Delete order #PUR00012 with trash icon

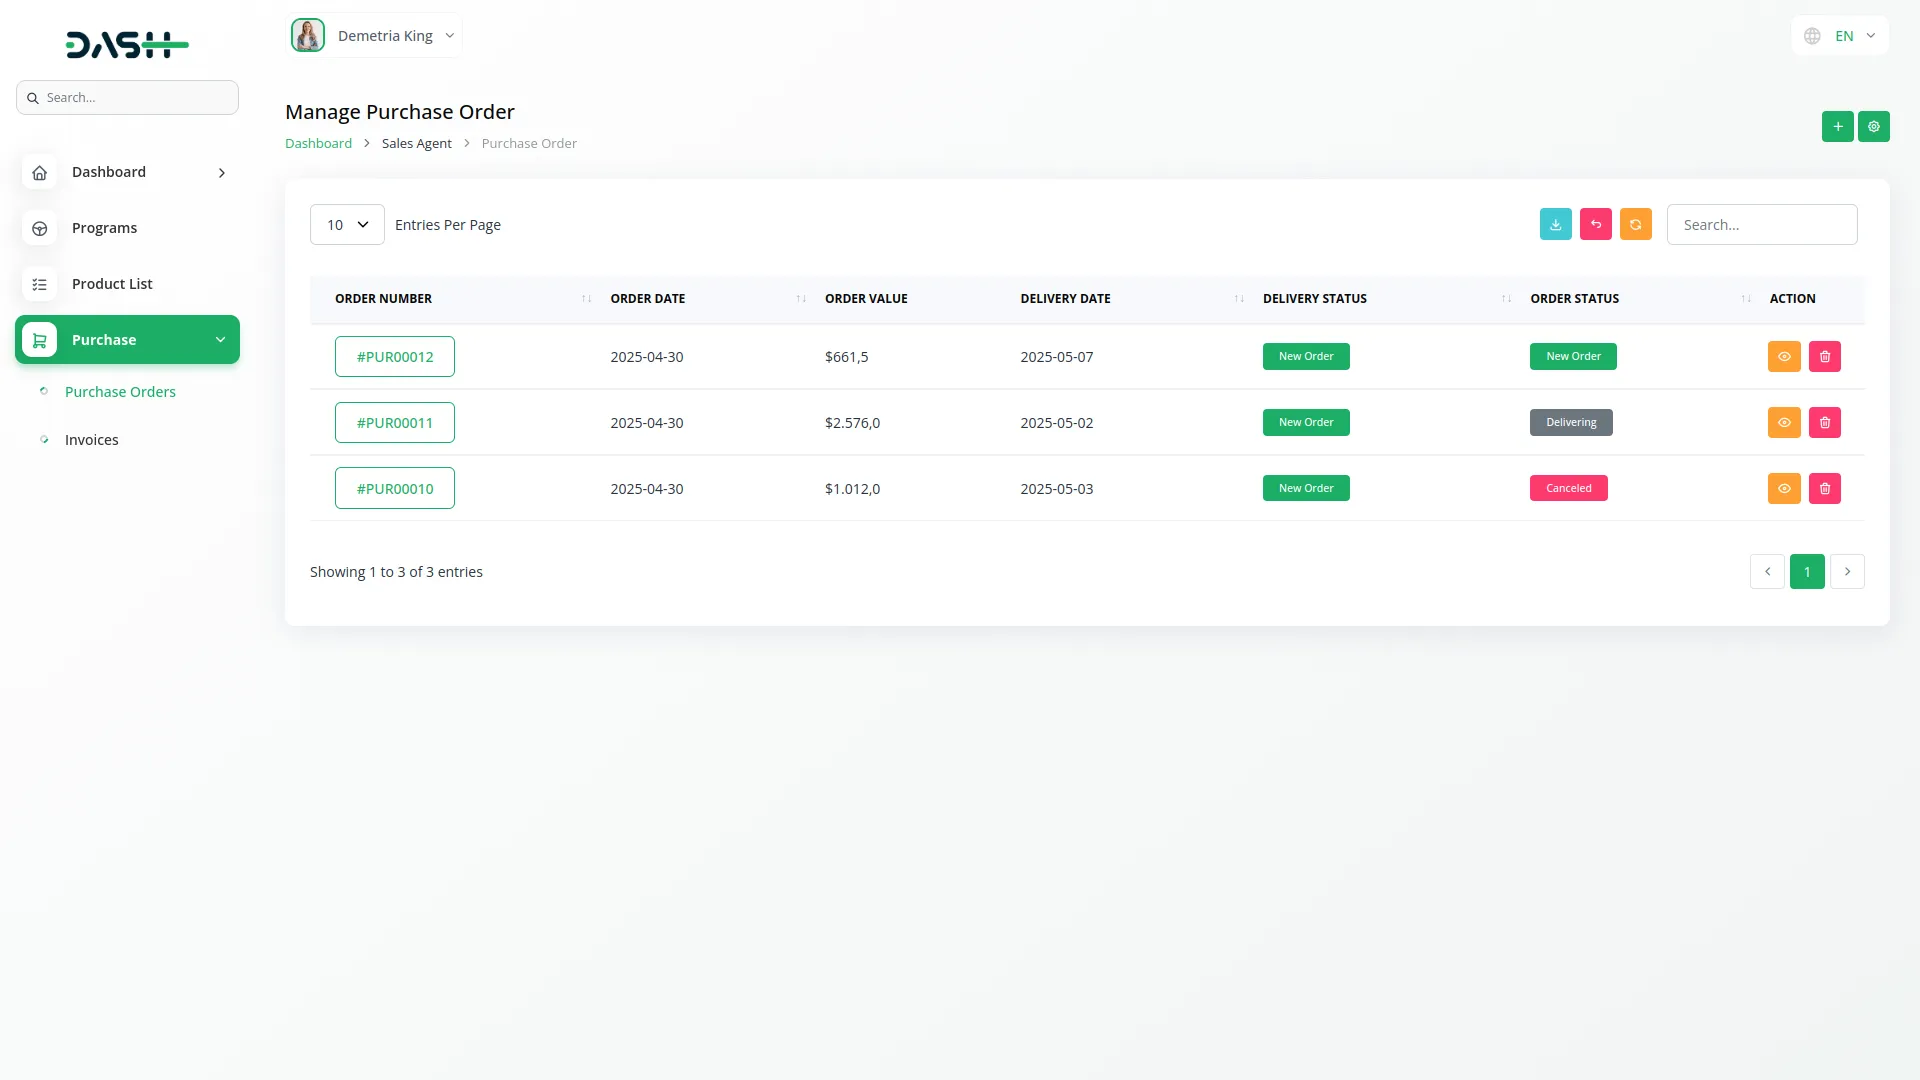tap(1824, 357)
